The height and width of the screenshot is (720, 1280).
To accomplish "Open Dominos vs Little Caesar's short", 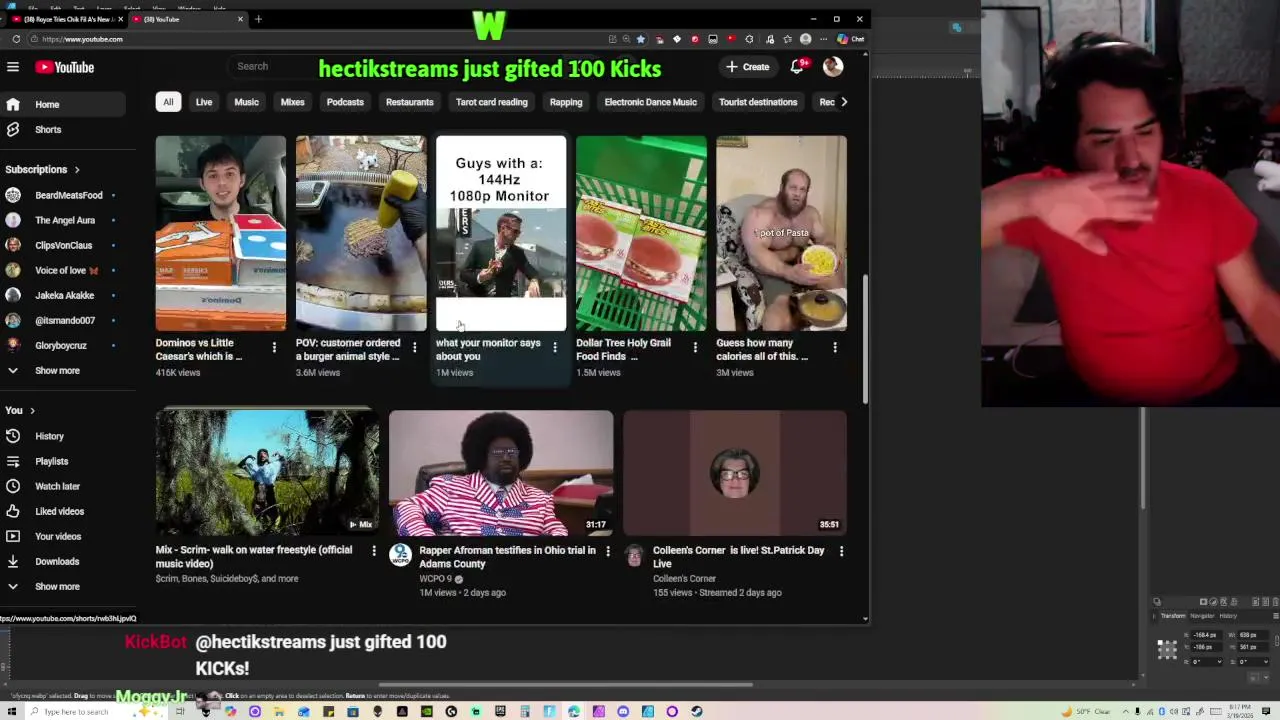I will 220,233.
